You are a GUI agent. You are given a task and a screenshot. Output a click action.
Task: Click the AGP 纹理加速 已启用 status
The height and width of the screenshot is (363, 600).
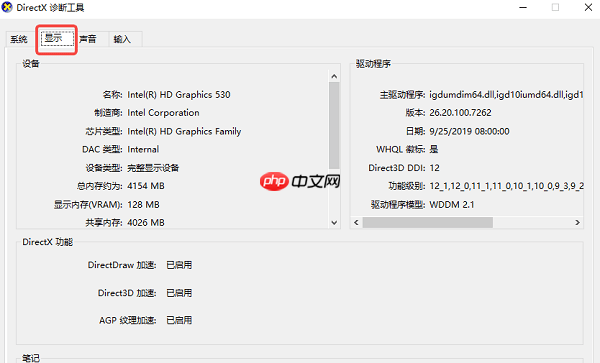click(x=179, y=320)
